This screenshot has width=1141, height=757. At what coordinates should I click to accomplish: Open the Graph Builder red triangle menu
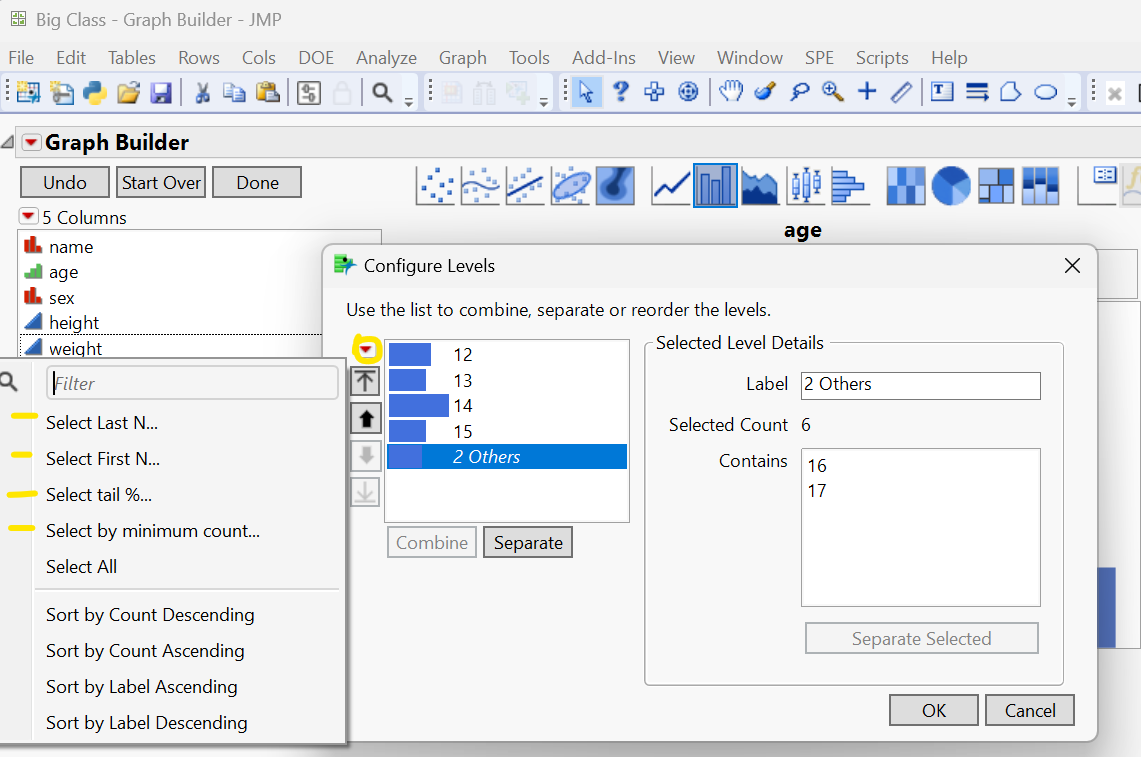click(x=30, y=142)
